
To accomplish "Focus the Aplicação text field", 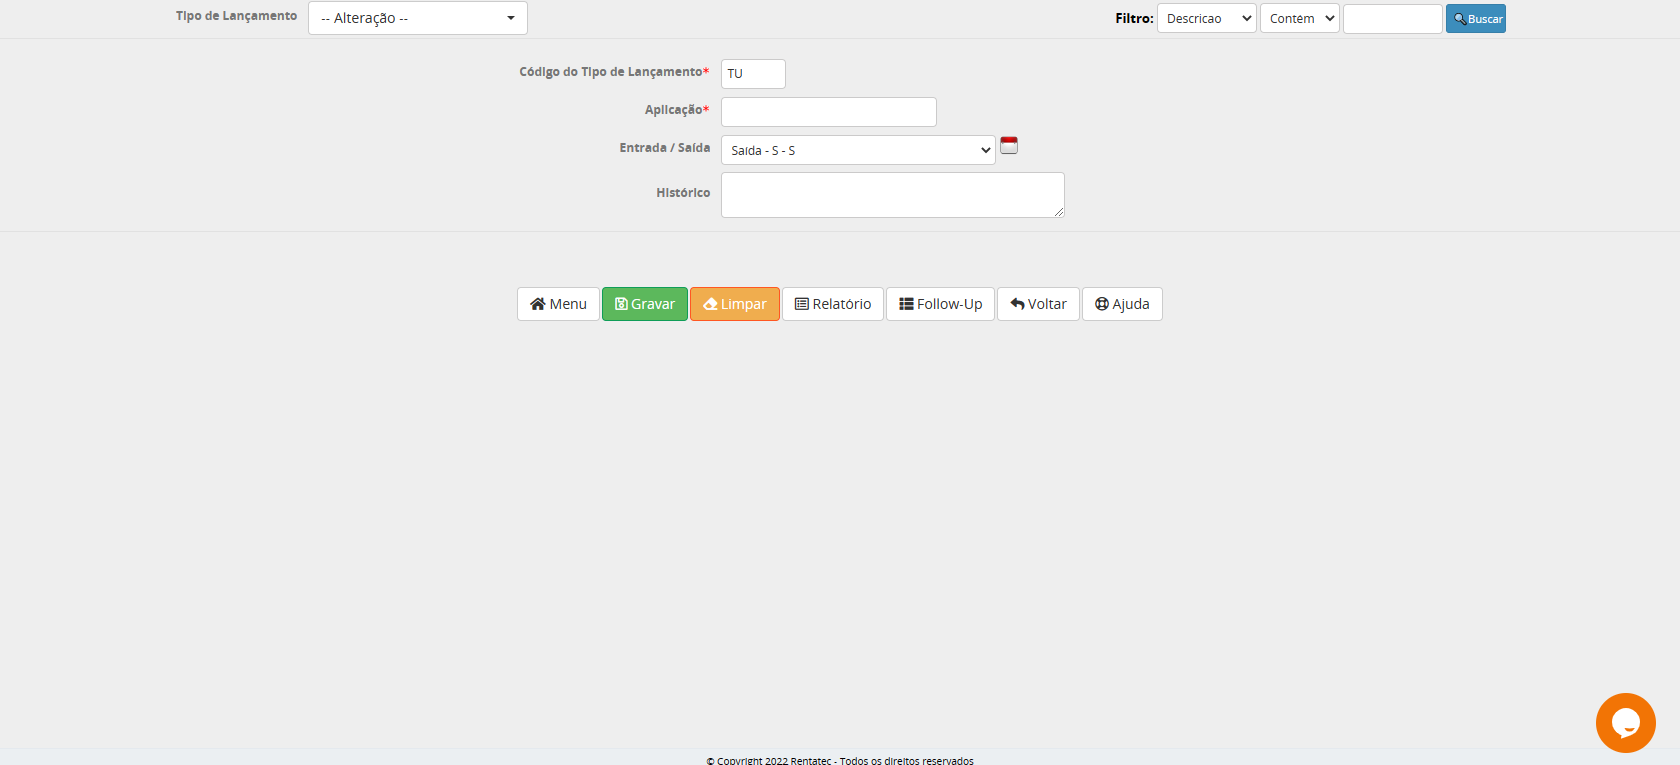I will tap(828, 112).
